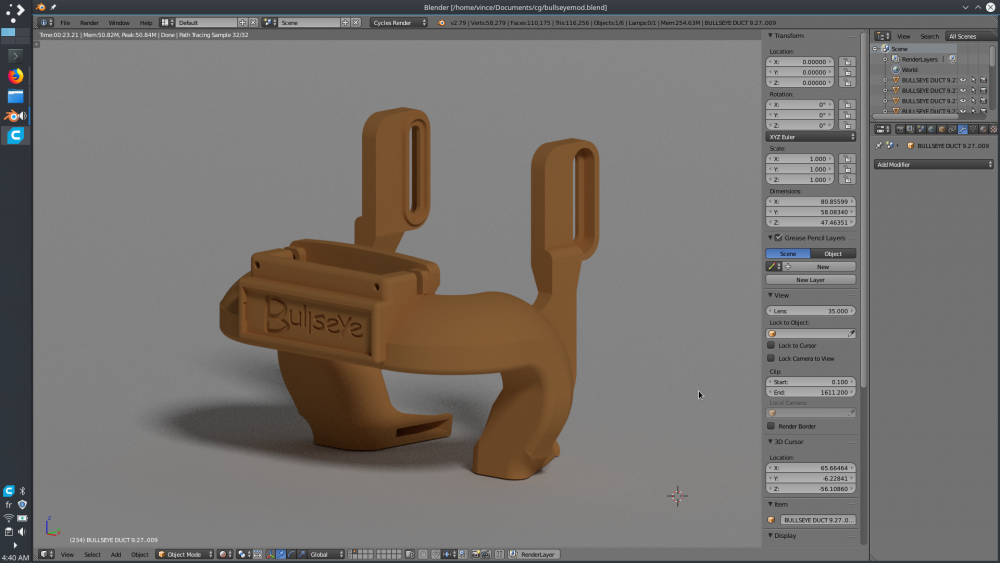Viewport: 1000px width, 563px height.
Task: Open the Constraints properties tab (chain icon)
Action: pyautogui.click(x=952, y=129)
